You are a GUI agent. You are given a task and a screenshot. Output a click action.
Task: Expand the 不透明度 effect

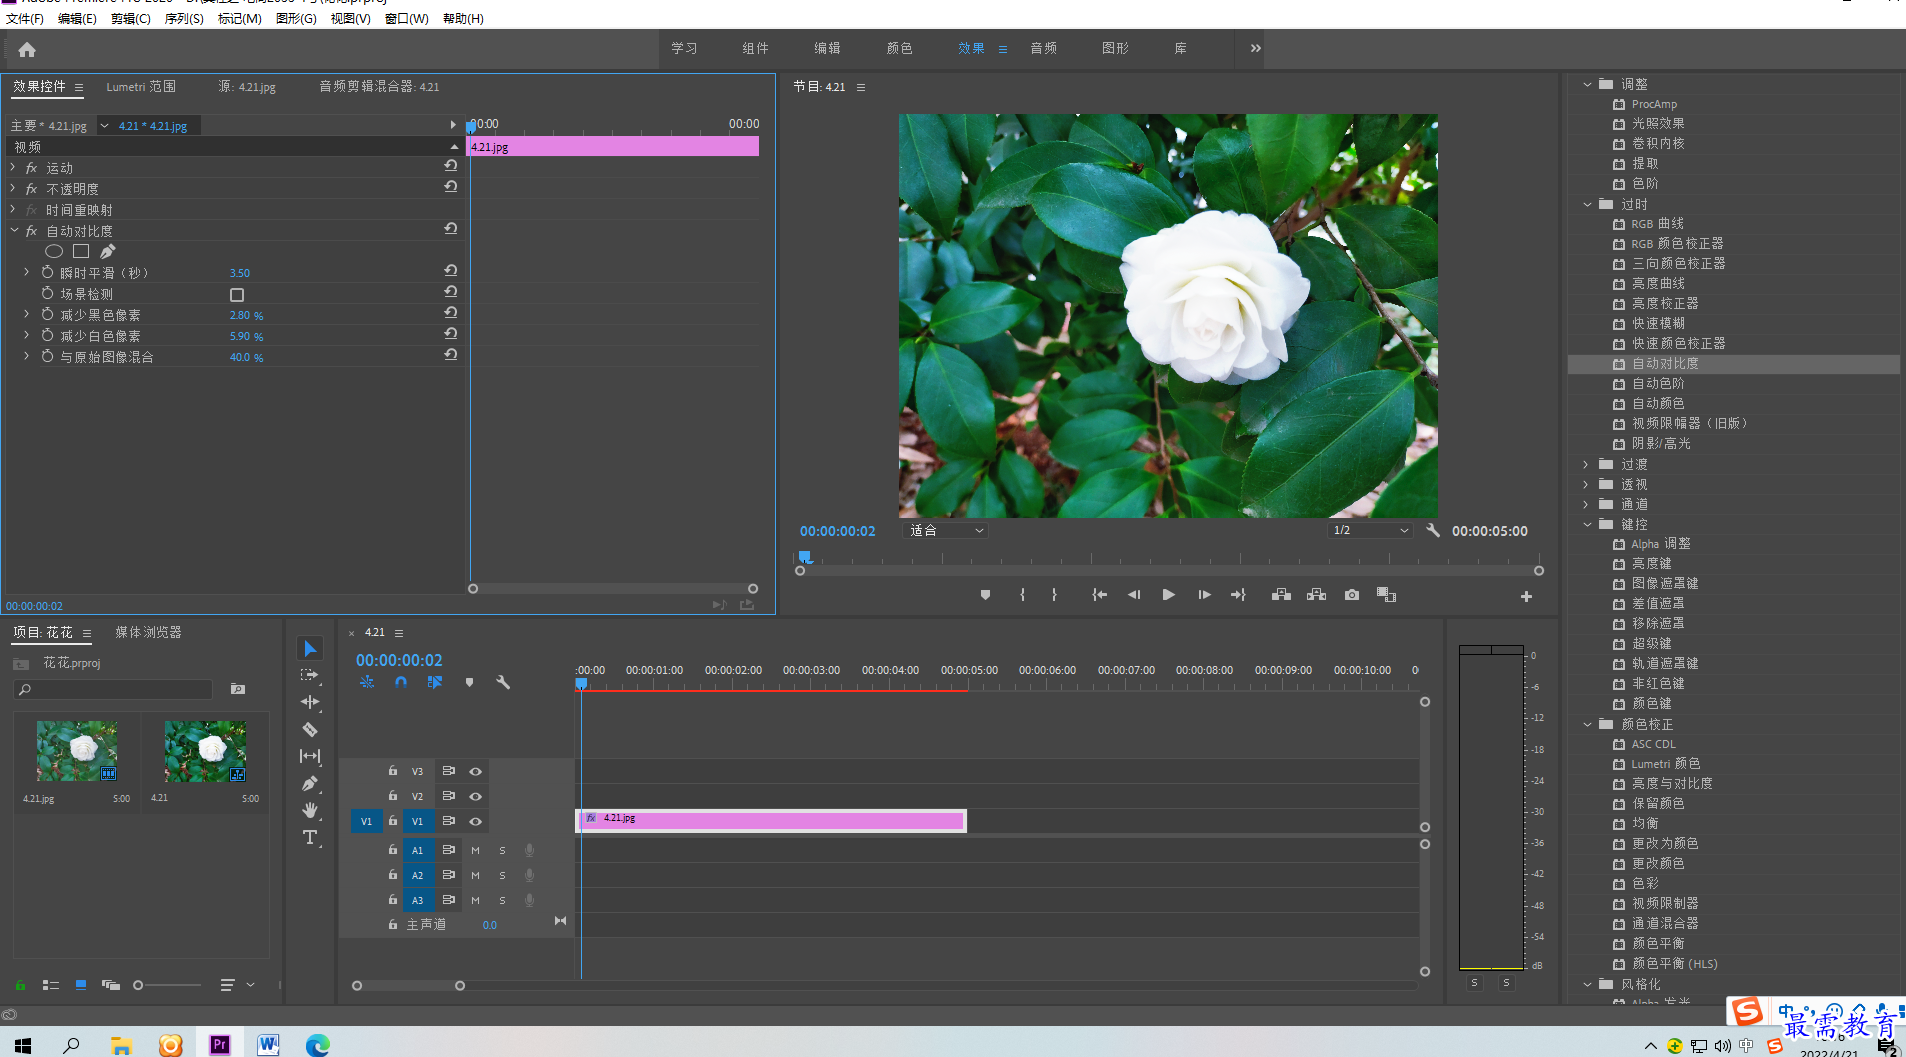(x=13, y=189)
